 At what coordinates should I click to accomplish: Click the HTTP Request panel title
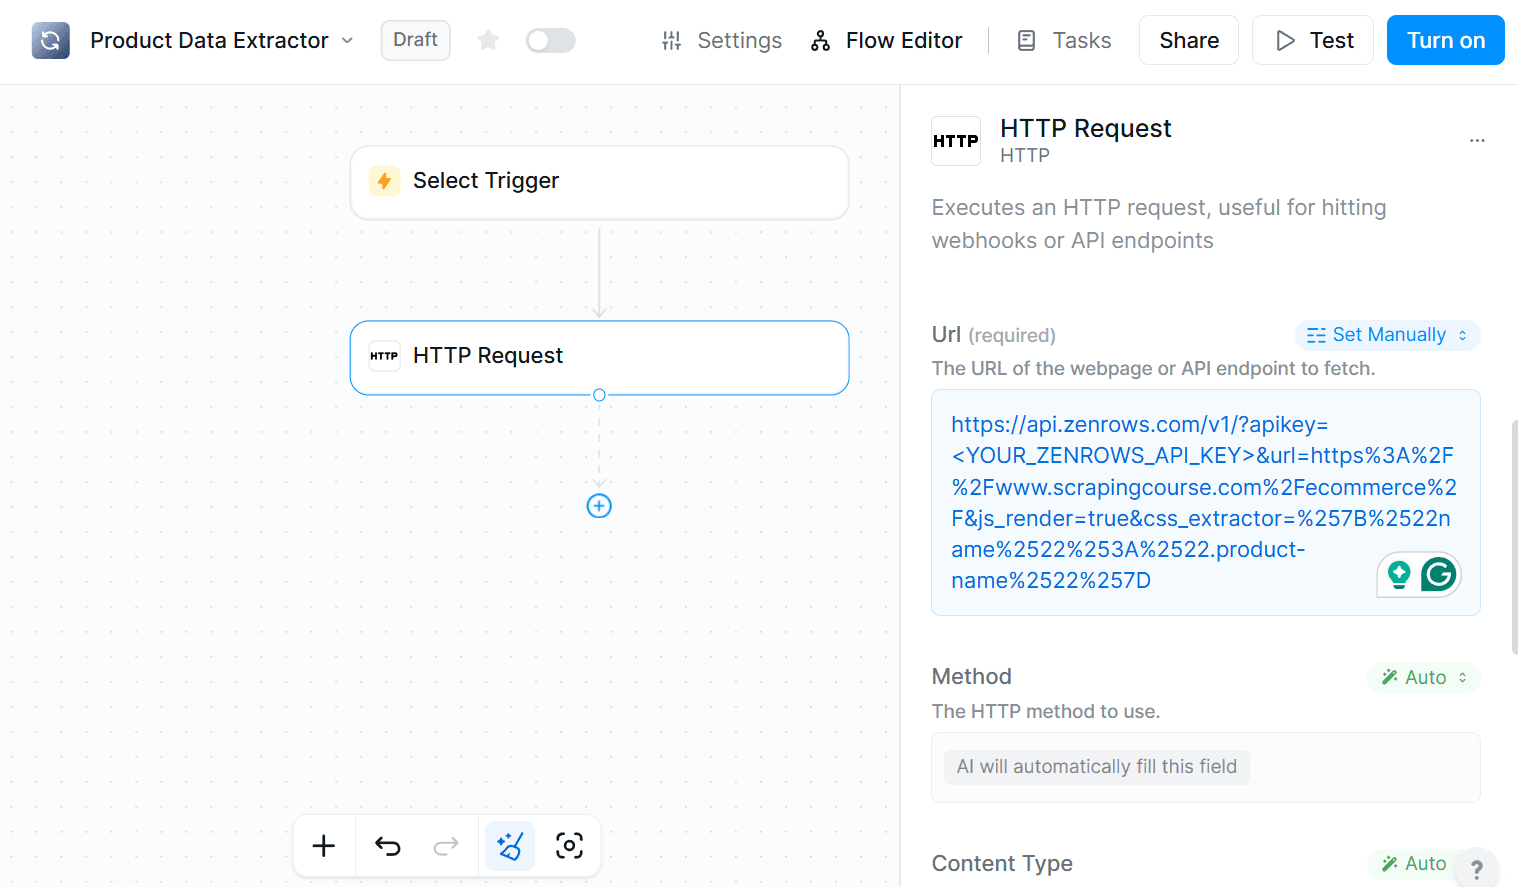1085,128
